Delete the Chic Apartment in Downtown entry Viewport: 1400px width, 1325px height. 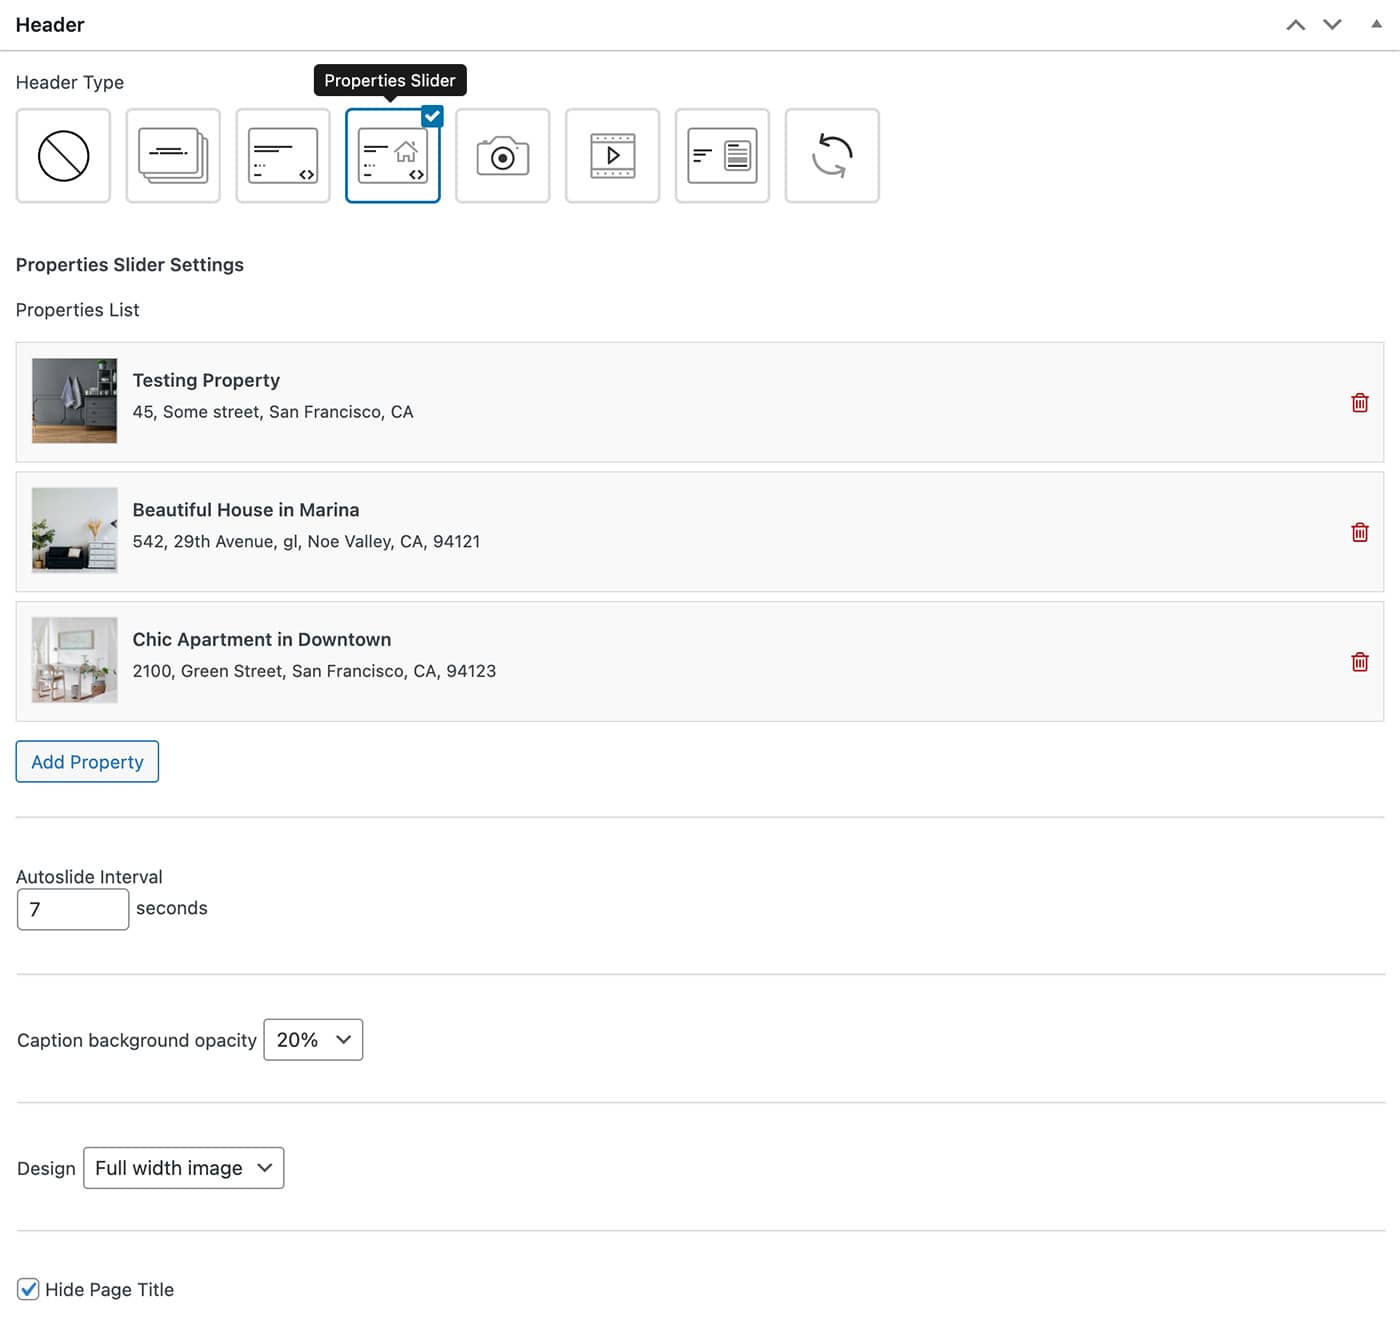1359,662
